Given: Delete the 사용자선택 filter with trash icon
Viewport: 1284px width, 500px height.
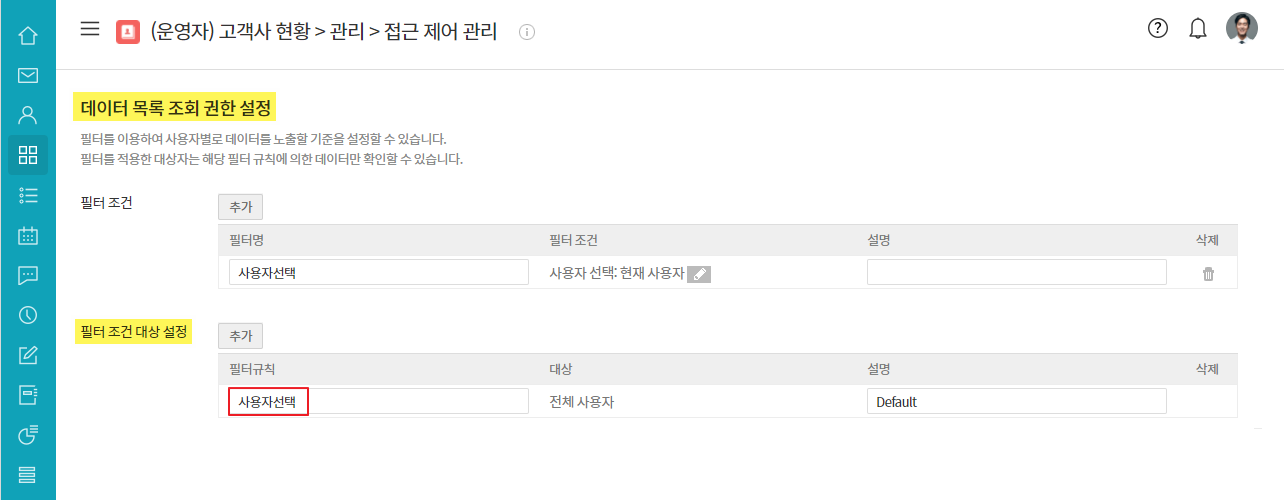Looking at the screenshot, I should [x=1208, y=274].
